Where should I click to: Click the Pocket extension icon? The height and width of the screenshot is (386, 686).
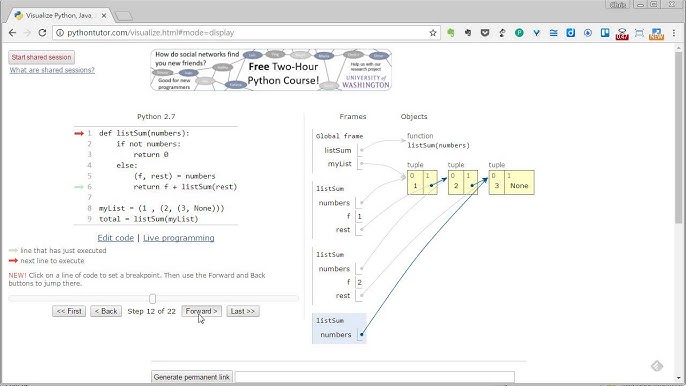pyautogui.click(x=485, y=33)
